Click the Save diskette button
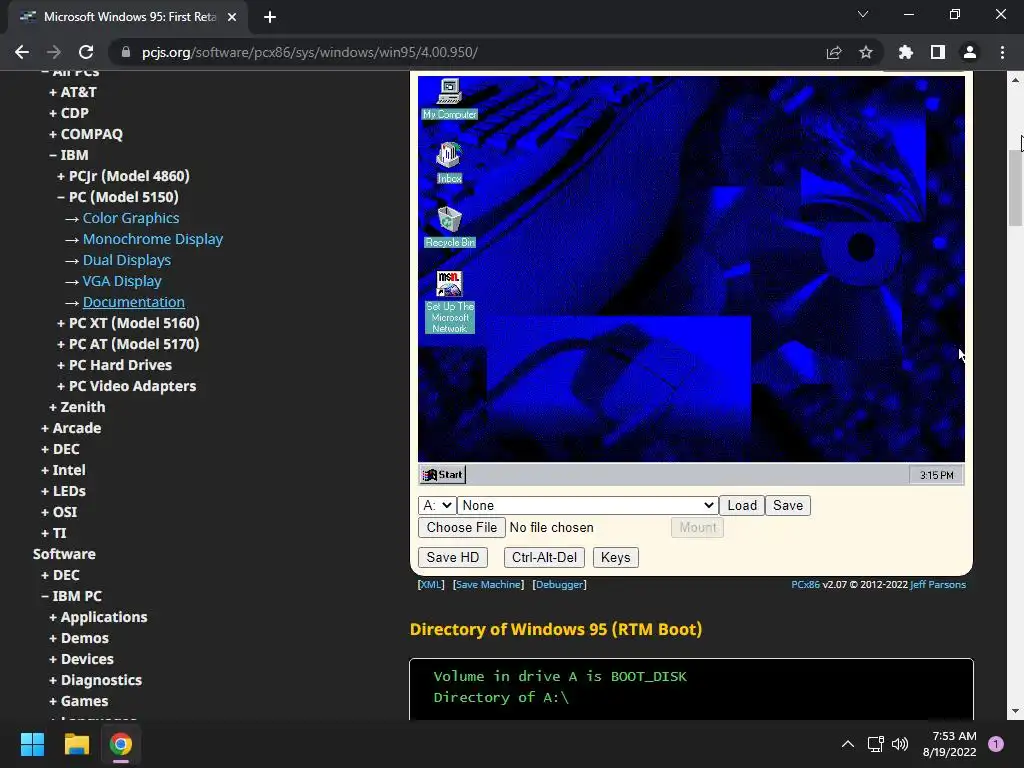This screenshot has height=768, width=1024. pyautogui.click(x=788, y=505)
